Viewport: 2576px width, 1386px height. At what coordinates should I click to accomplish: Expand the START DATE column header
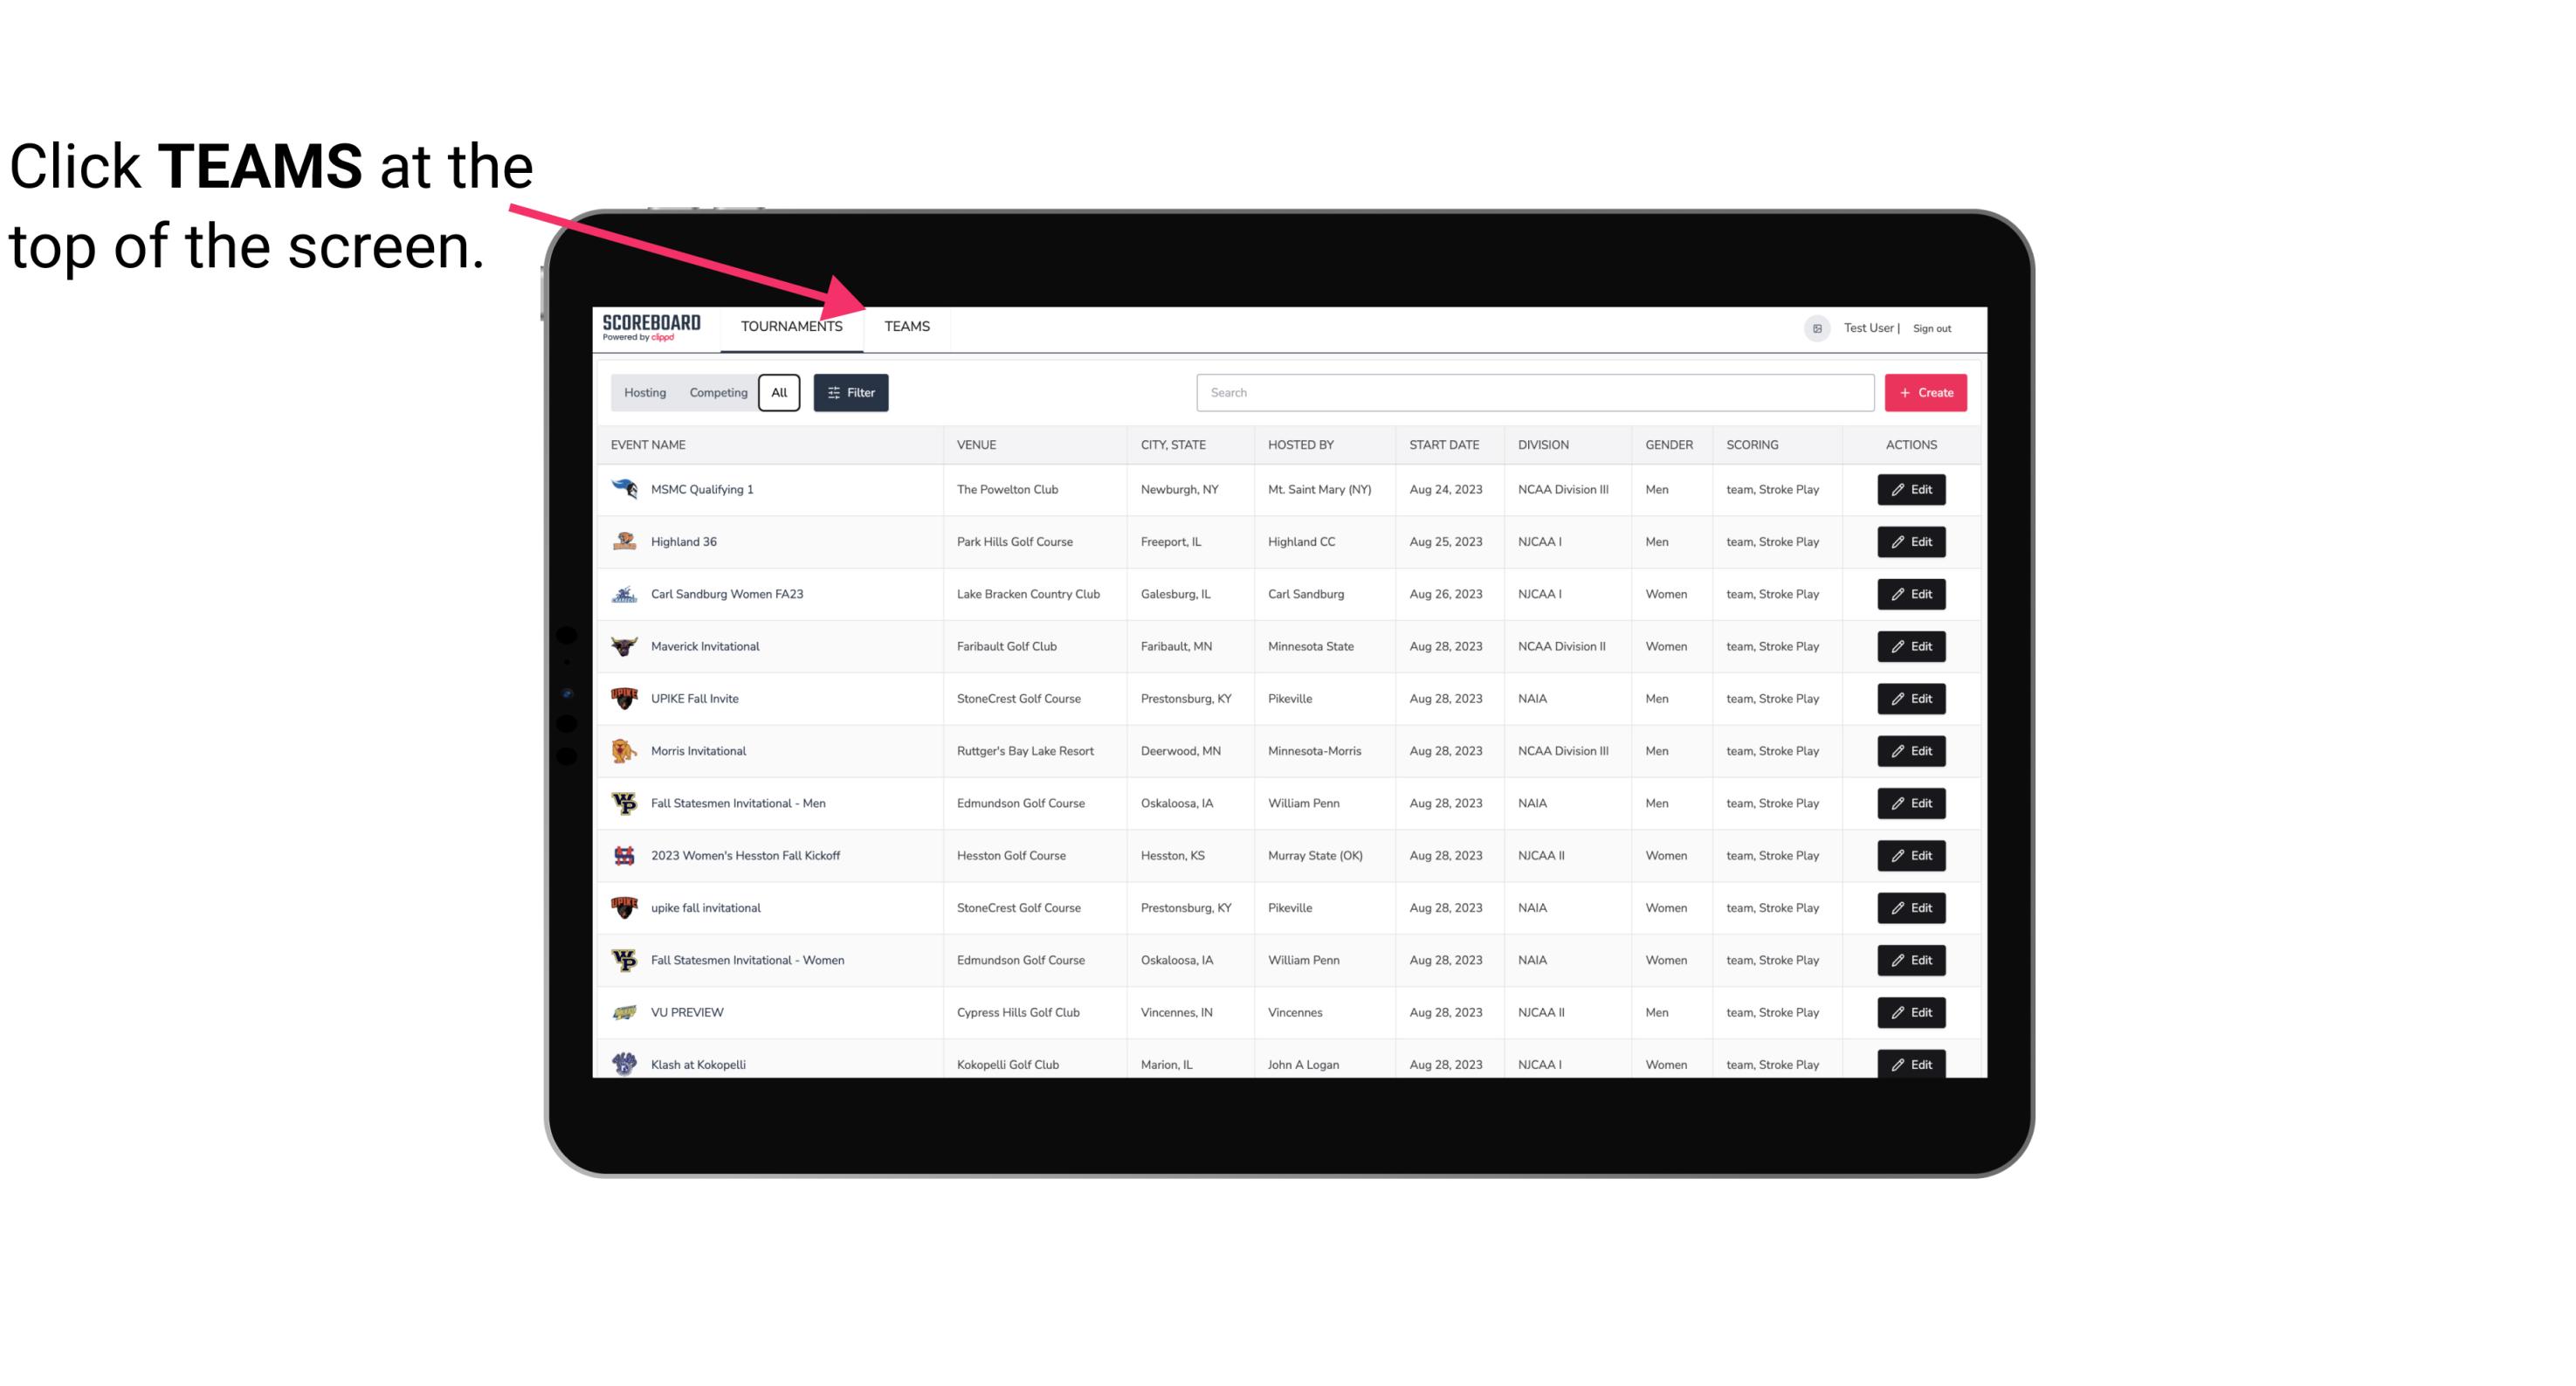coord(1443,444)
